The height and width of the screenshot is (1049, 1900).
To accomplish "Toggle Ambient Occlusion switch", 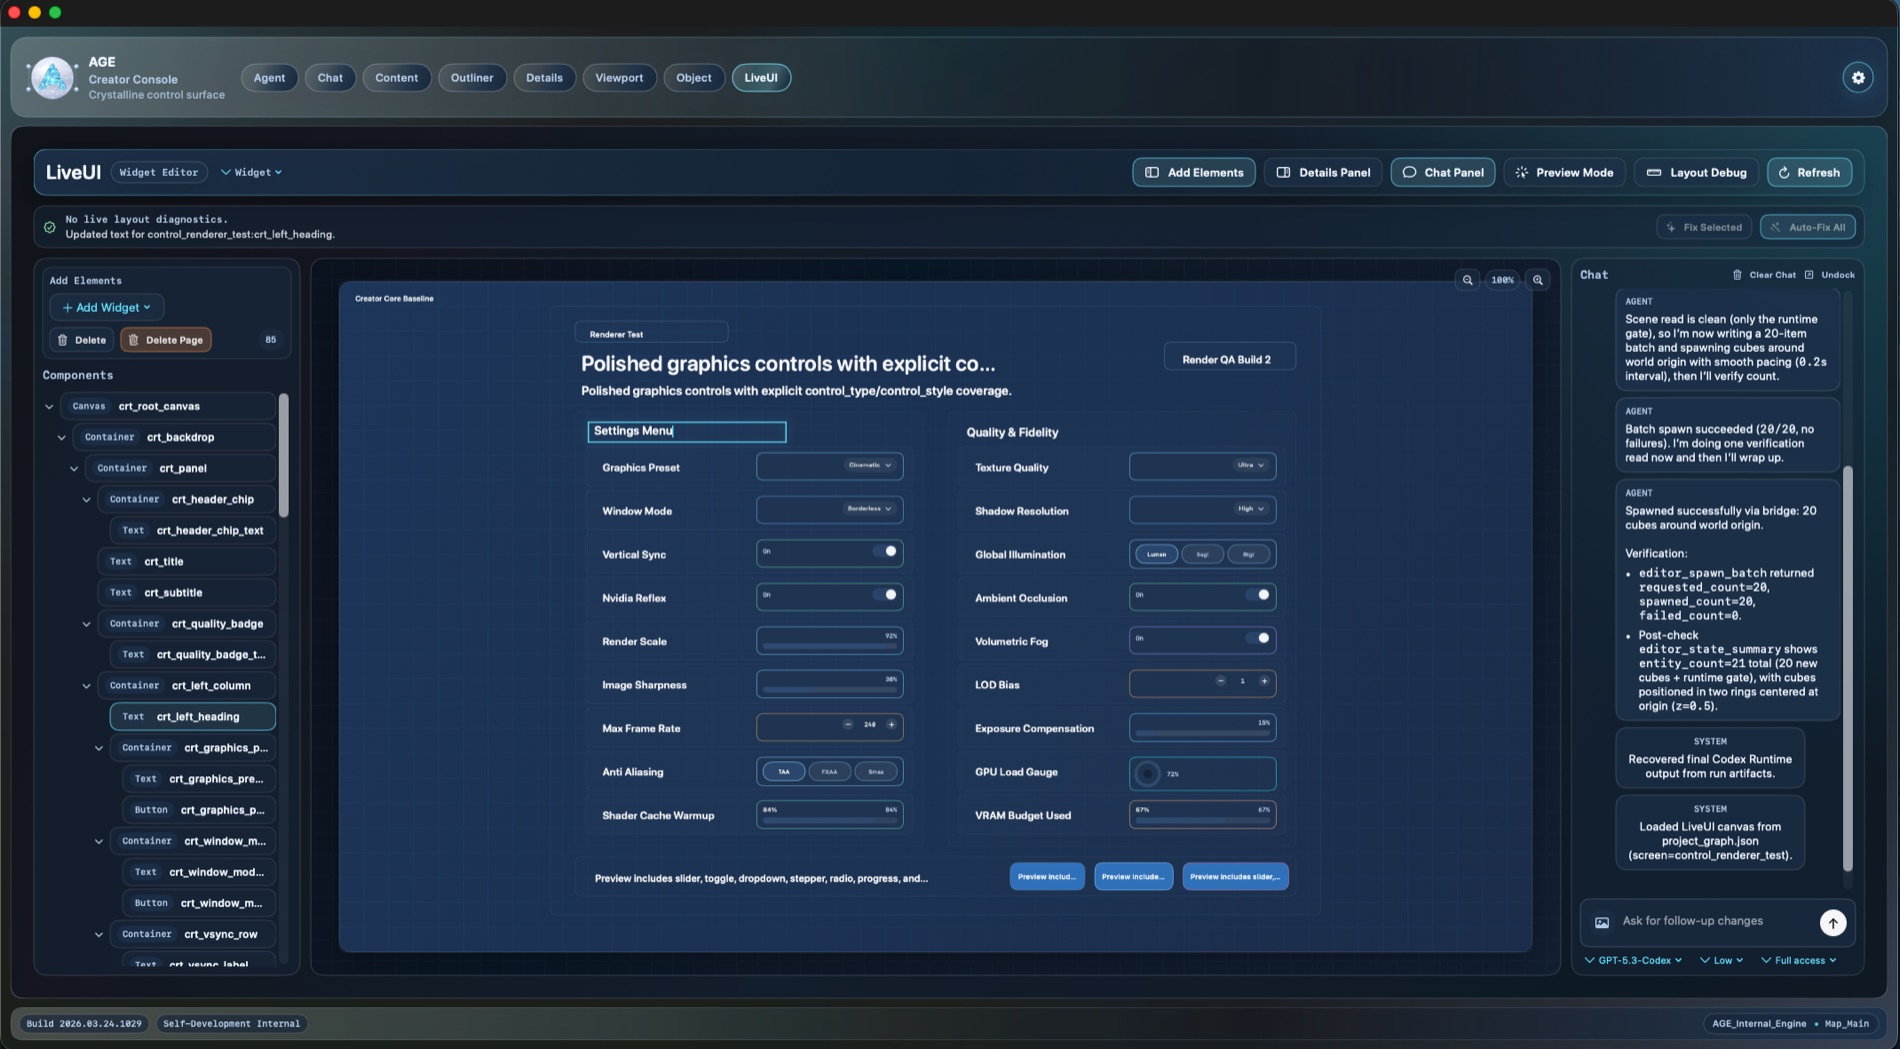I will click(x=1258, y=595).
